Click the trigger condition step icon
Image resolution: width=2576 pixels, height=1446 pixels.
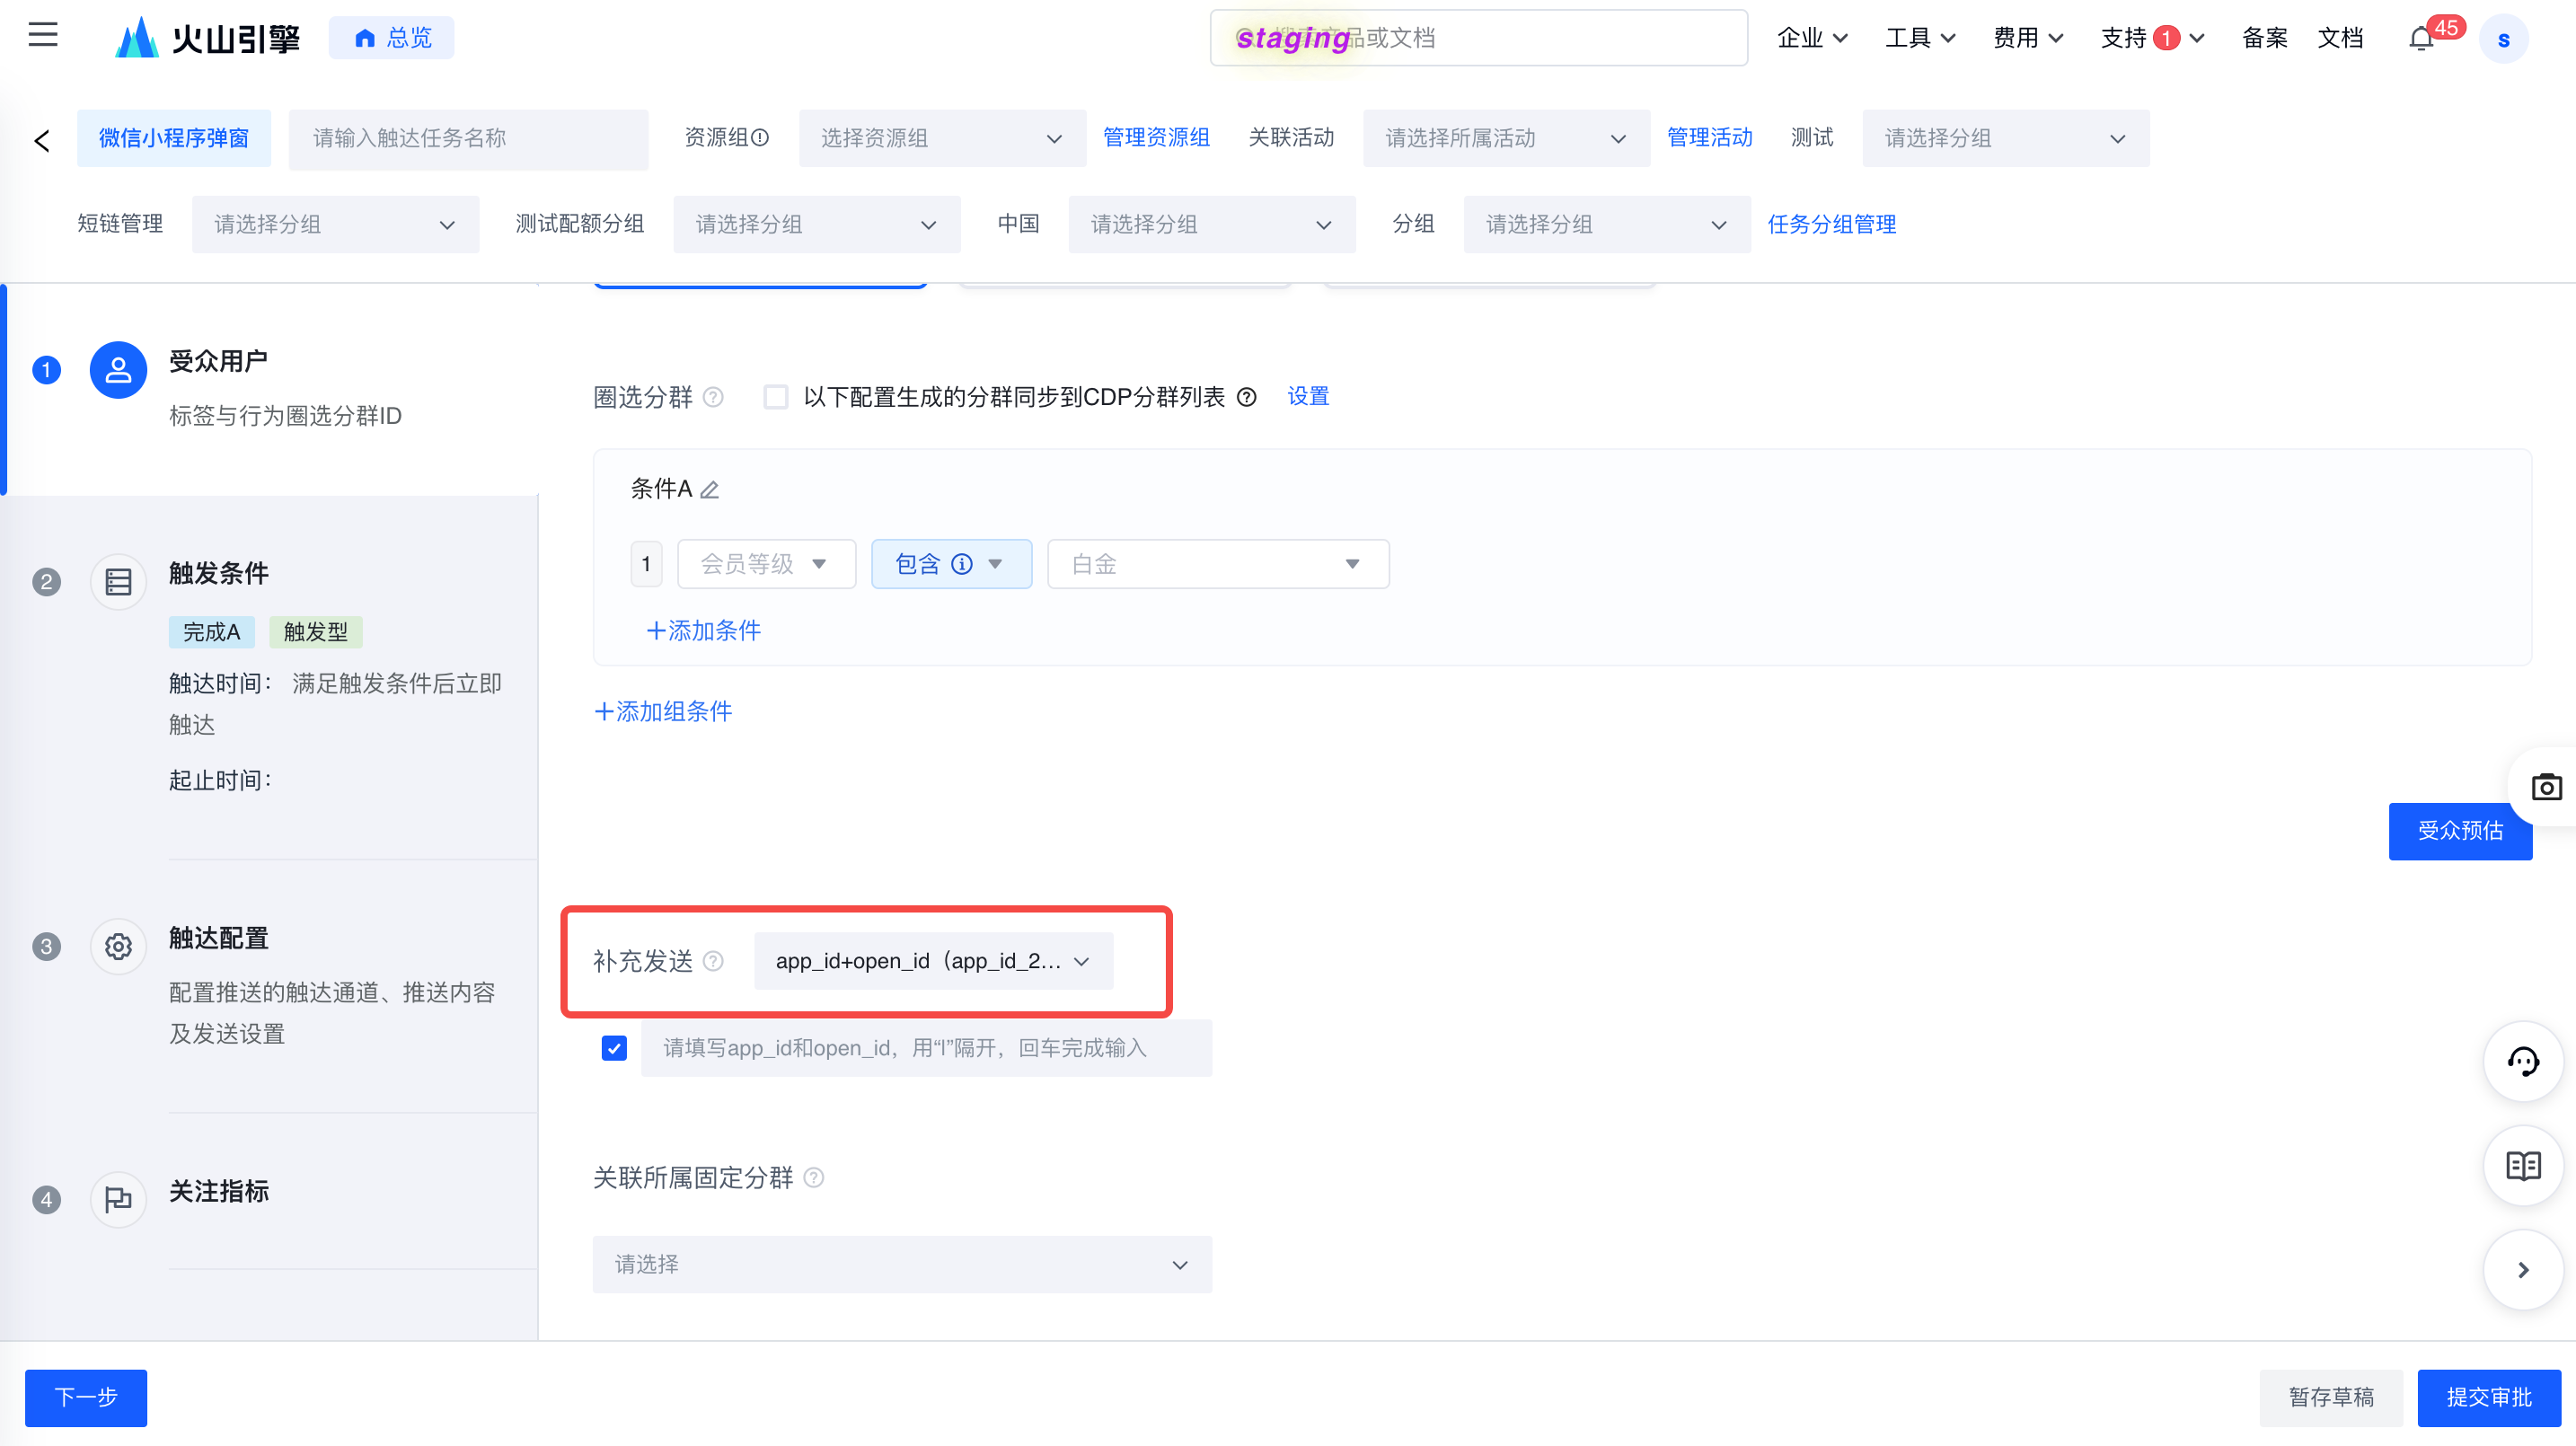tap(118, 582)
